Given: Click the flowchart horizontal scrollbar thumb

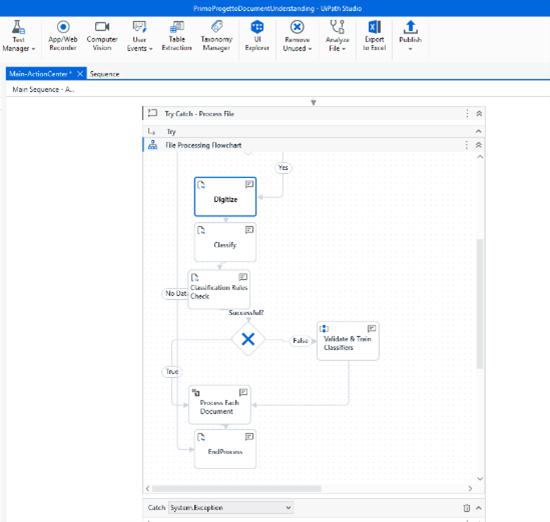Looking at the screenshot, I should (237, 488).
